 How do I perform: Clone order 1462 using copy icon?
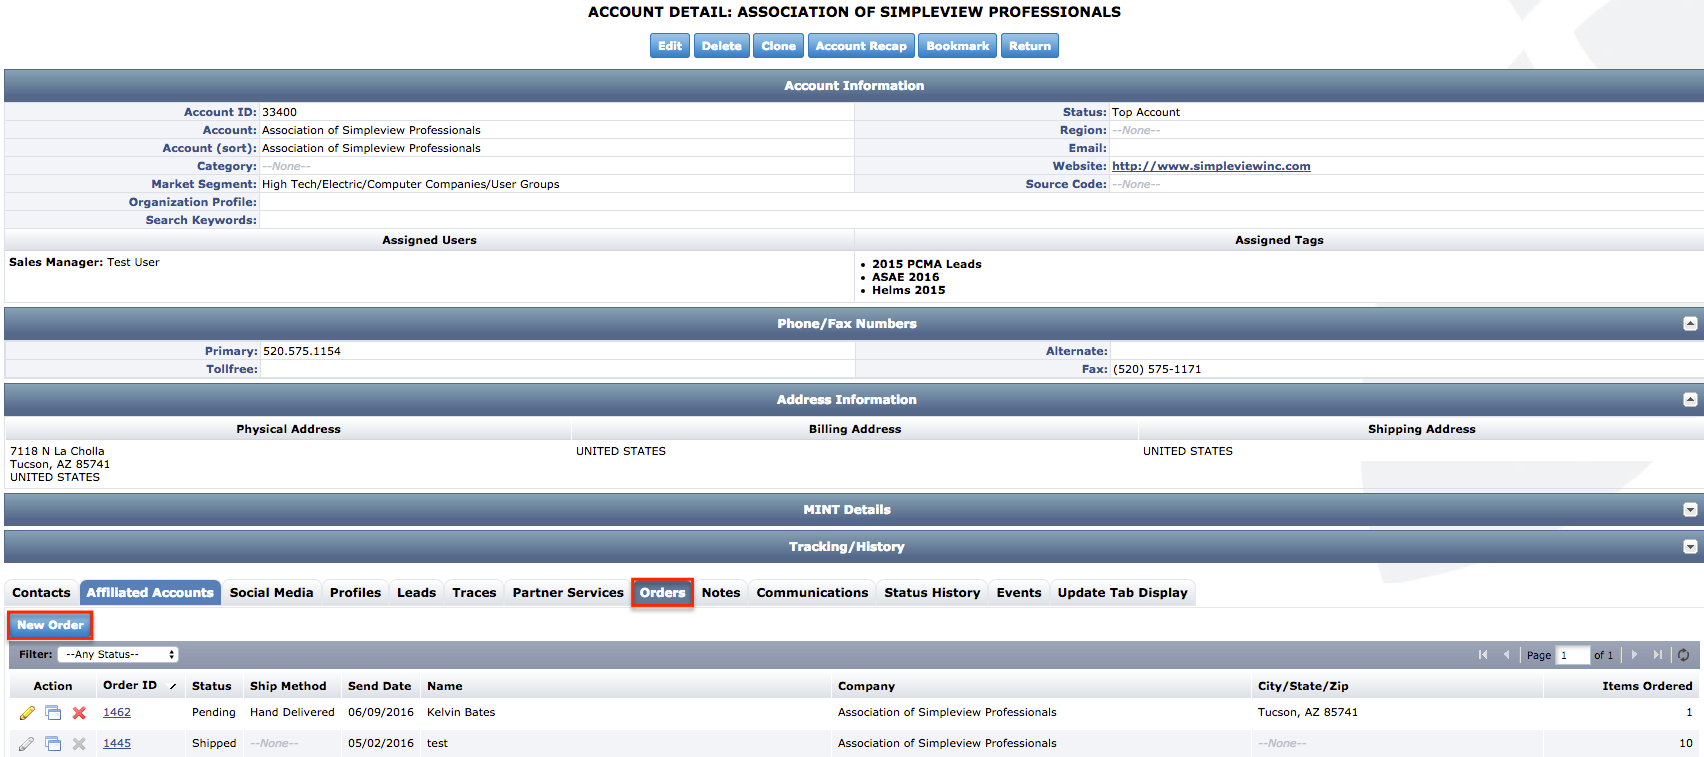point(53,713)
